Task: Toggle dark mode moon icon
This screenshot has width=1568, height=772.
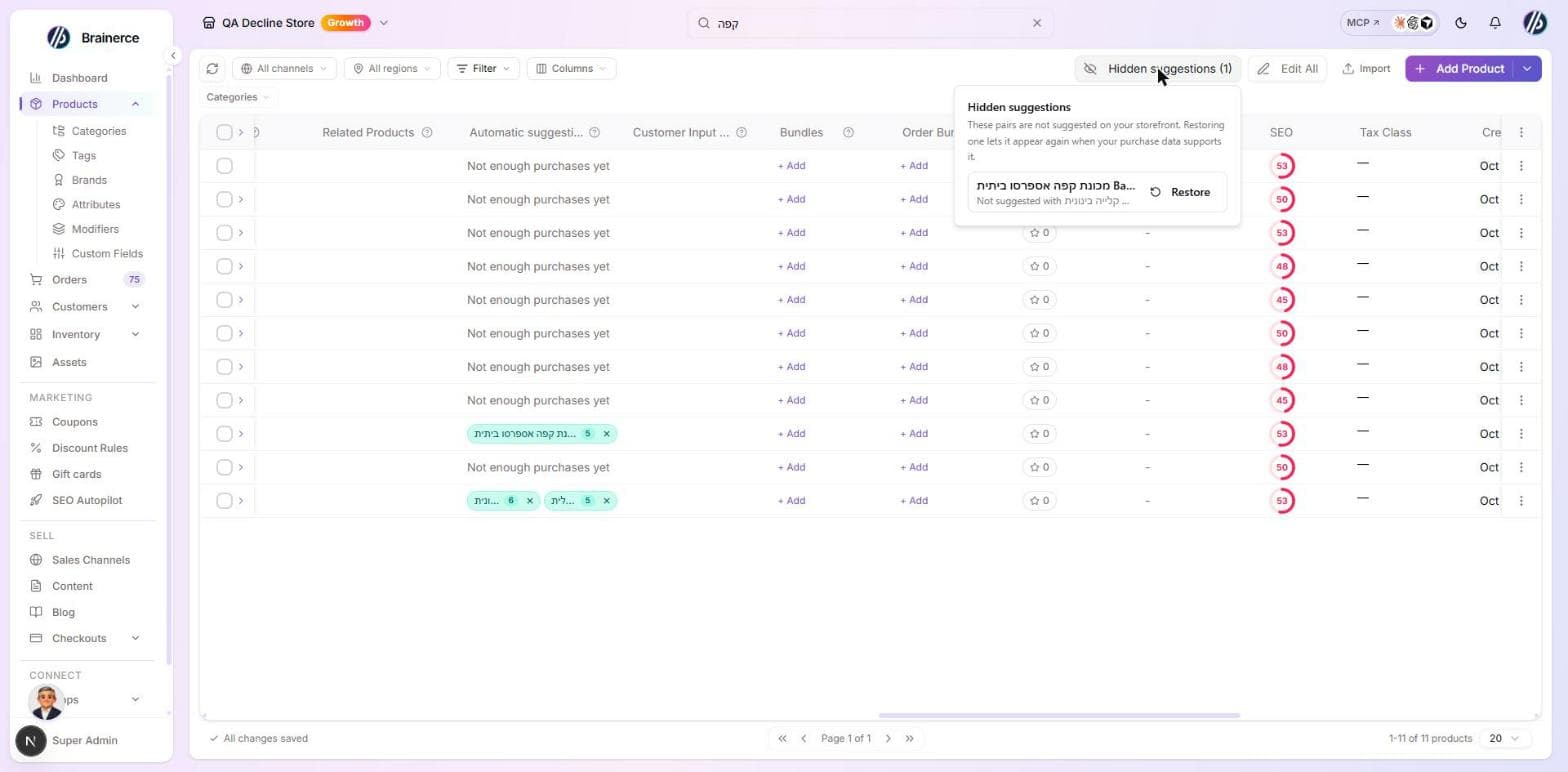Action: coord(1461,23)
